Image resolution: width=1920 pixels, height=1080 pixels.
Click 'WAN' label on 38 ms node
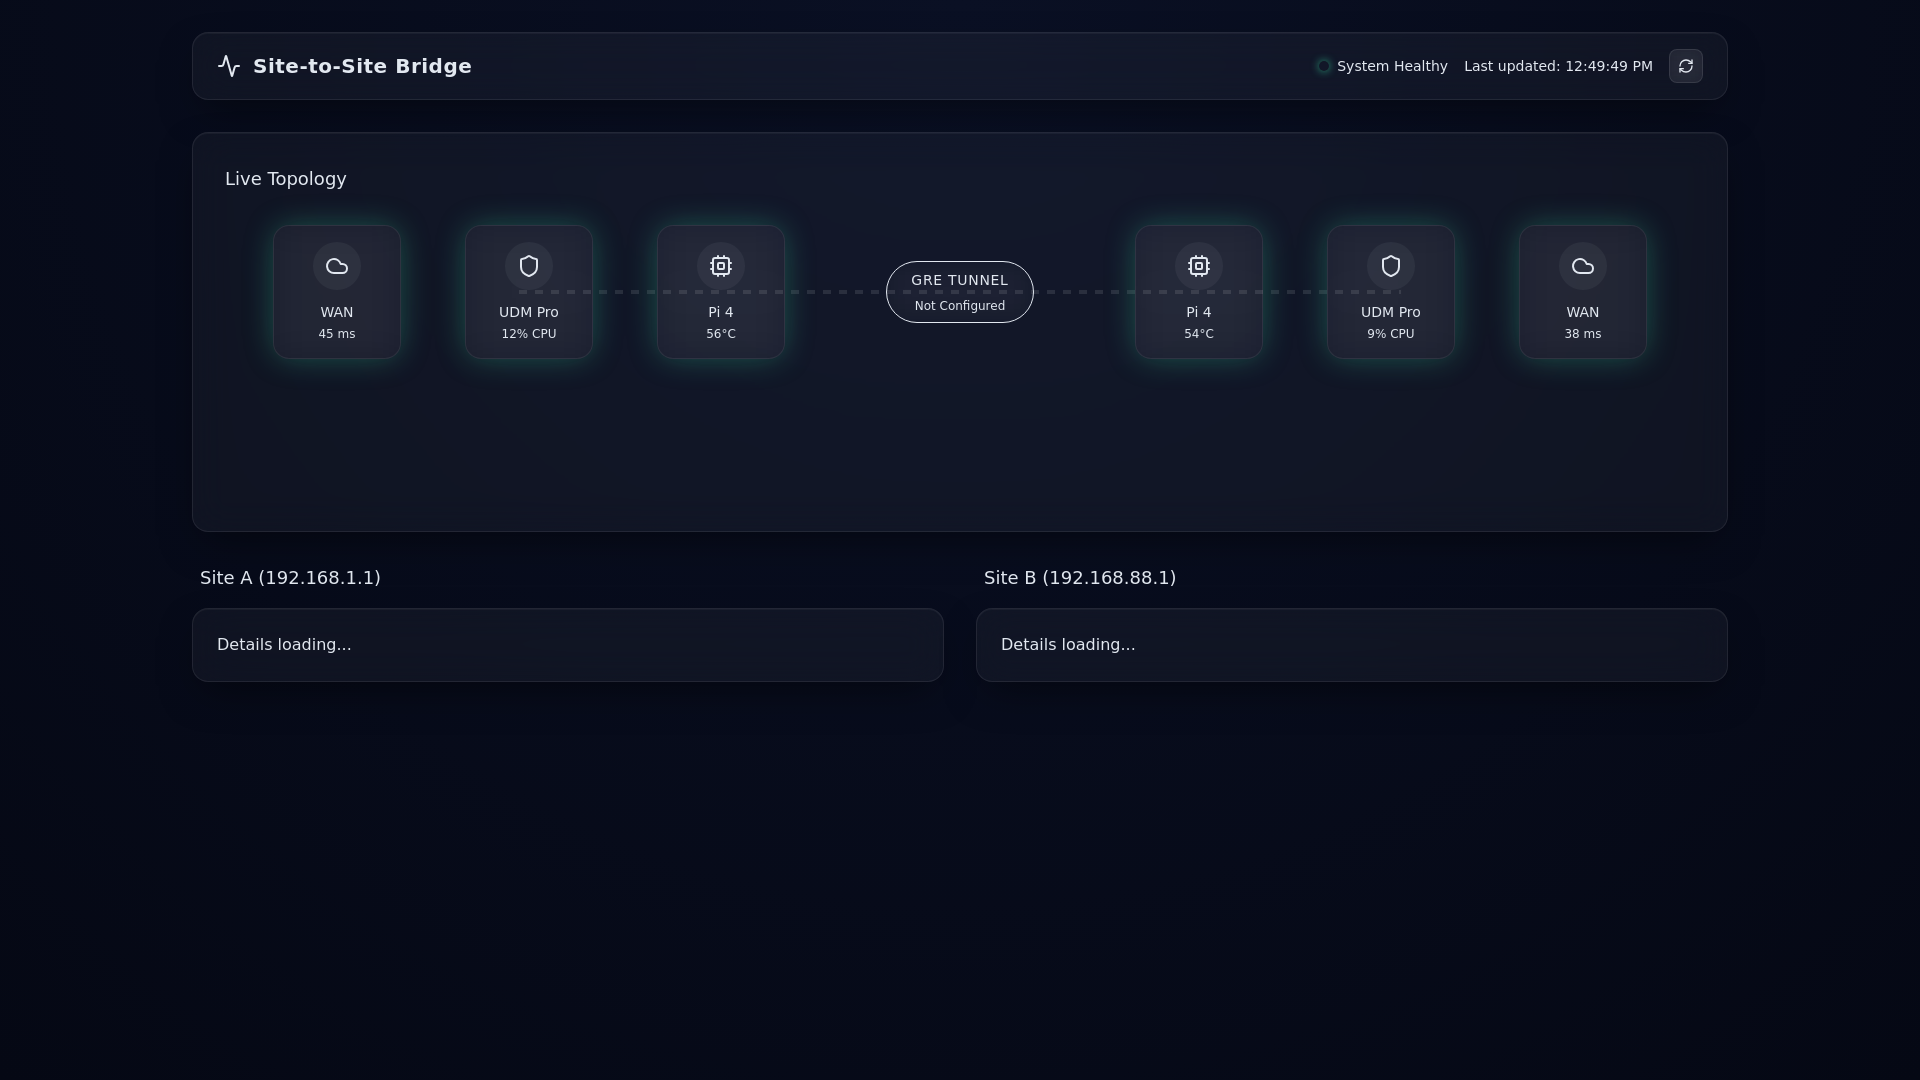(x=1583, y=312)
